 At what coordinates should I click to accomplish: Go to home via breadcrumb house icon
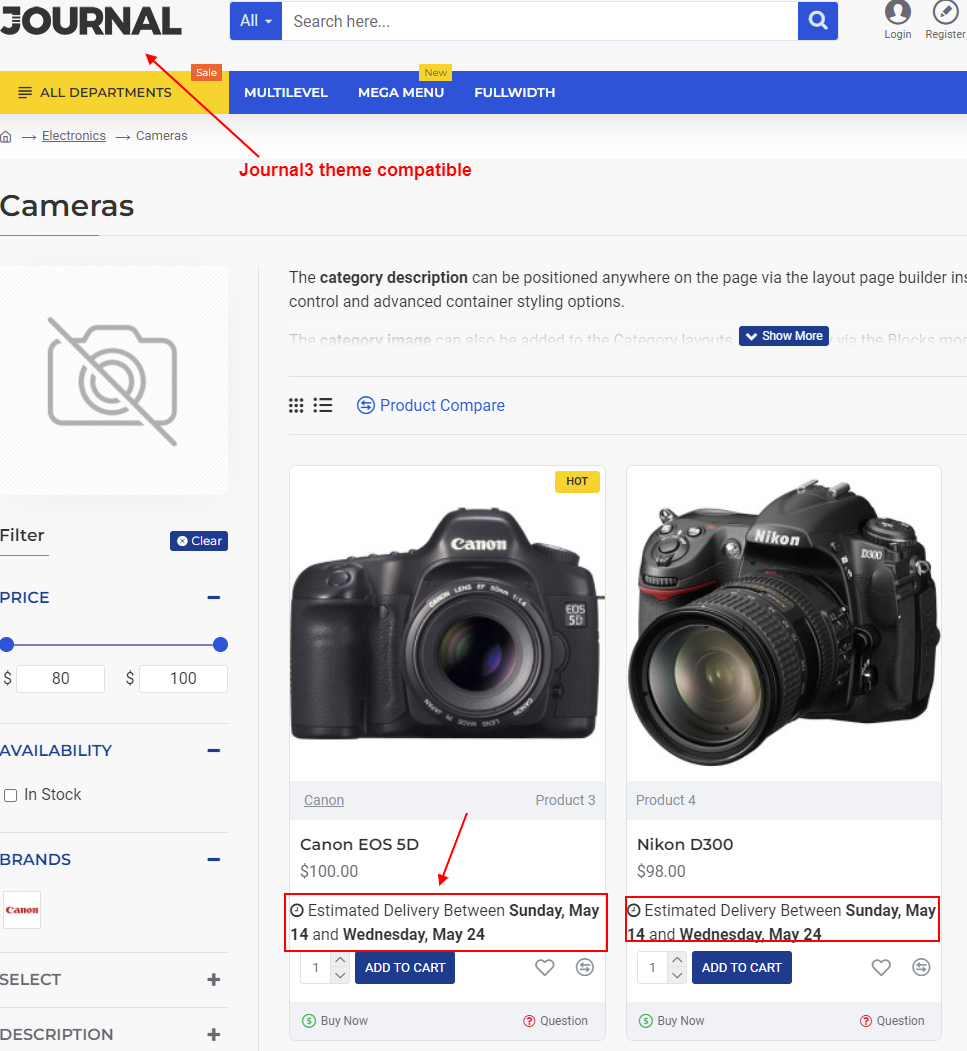pyautogui.click(x=6, y=137)
